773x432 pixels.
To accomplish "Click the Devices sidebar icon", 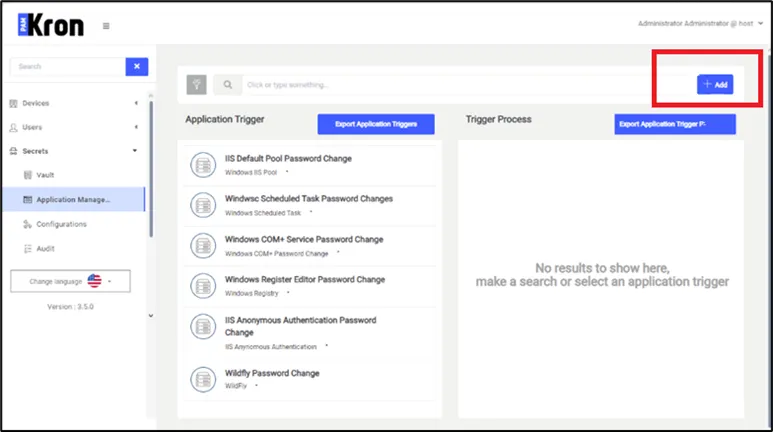I will coord(13,103).
